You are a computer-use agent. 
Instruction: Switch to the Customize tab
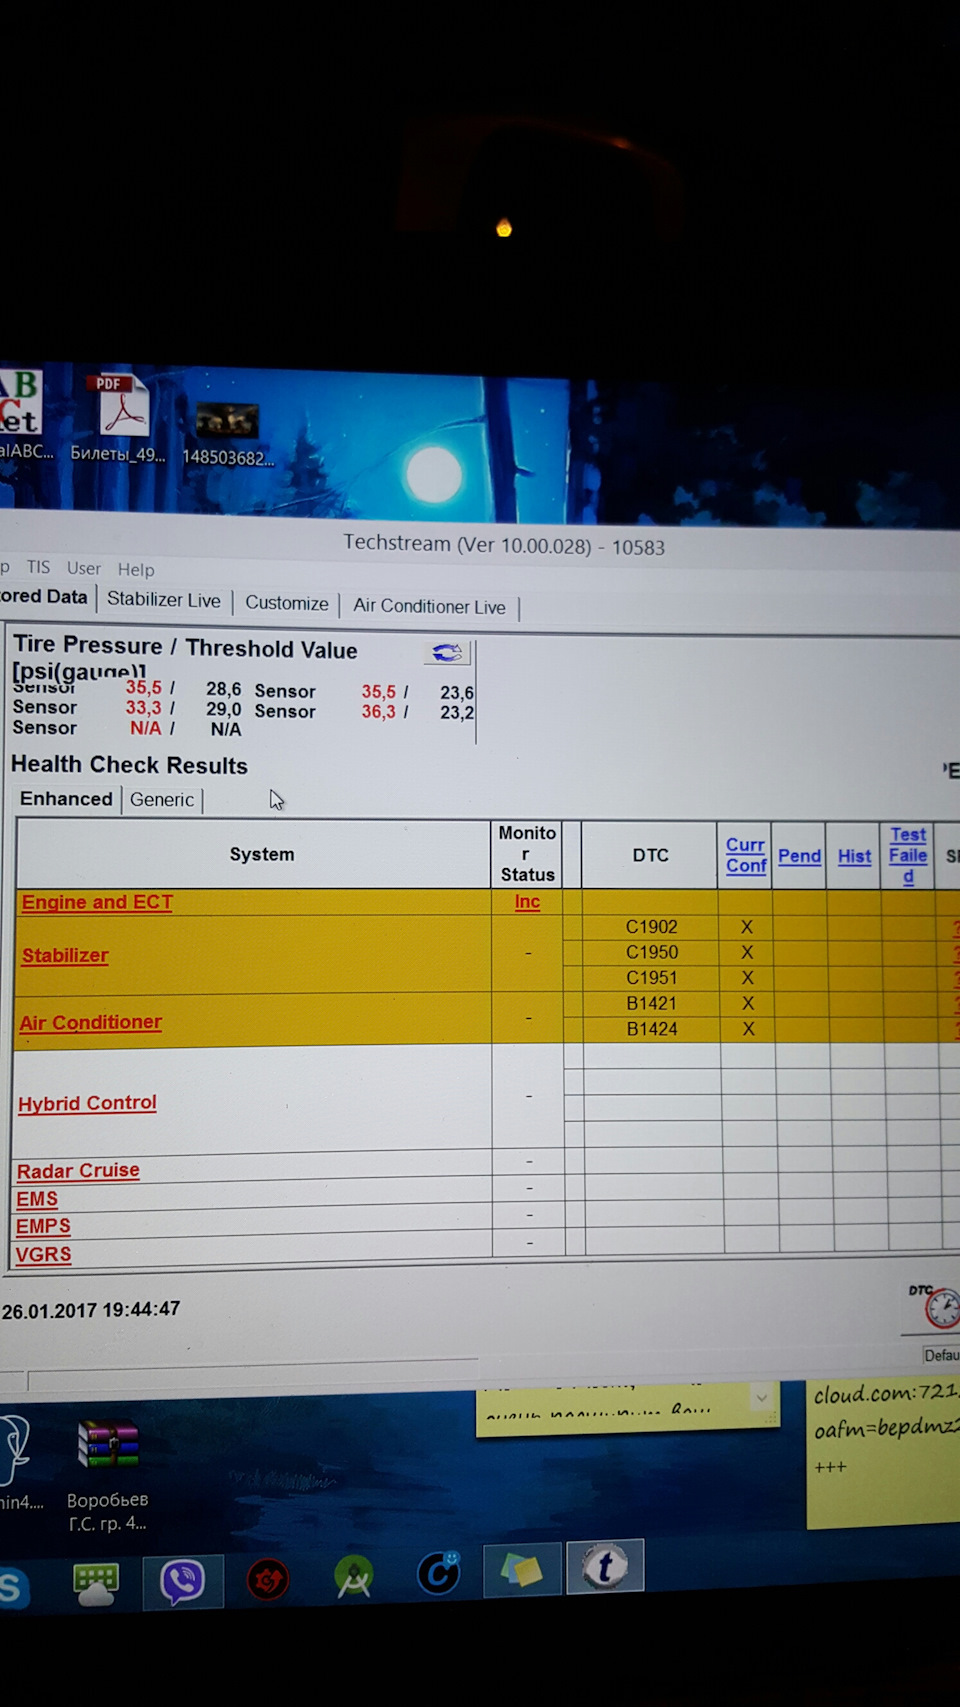tap(287, 603)
